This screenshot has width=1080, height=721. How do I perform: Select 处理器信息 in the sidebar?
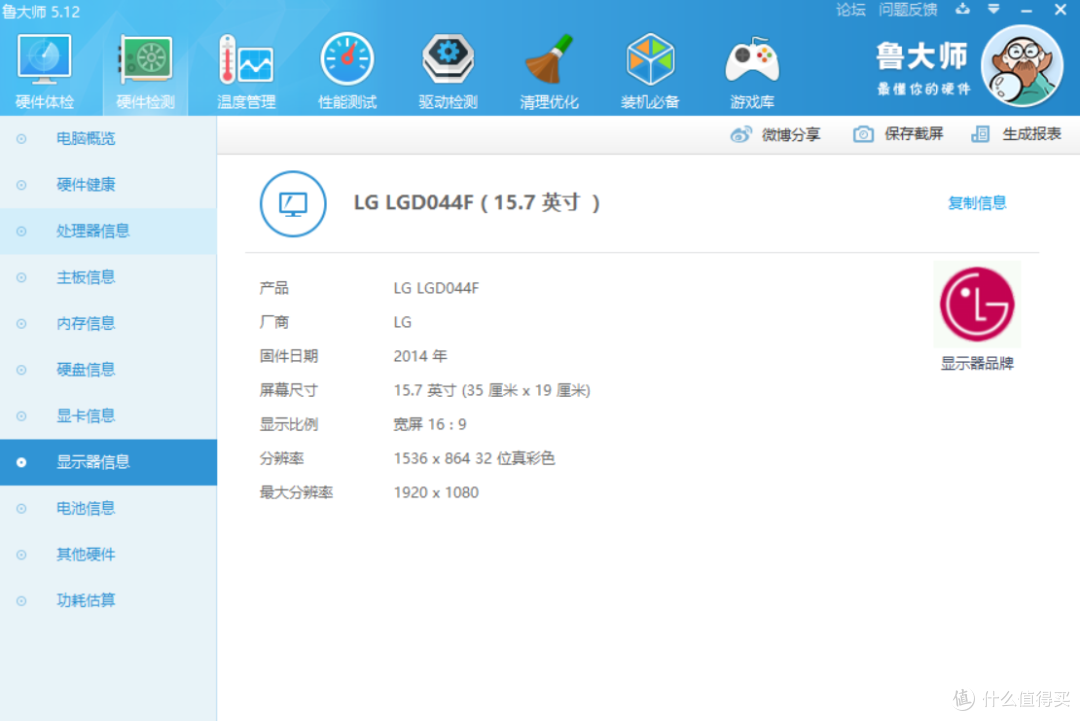coord(108,231)
